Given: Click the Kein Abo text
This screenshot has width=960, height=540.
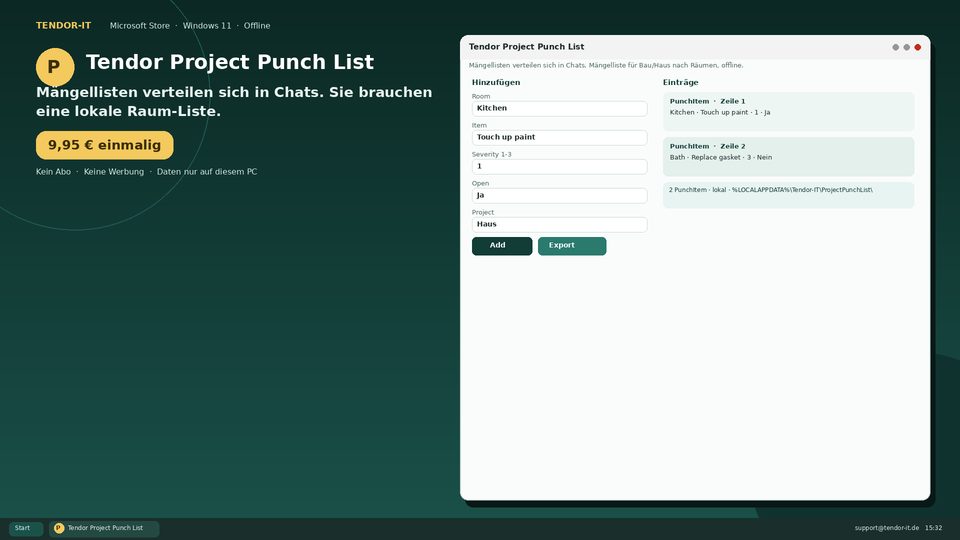Looking at the screenshot, I should click(x=53, y=172).
